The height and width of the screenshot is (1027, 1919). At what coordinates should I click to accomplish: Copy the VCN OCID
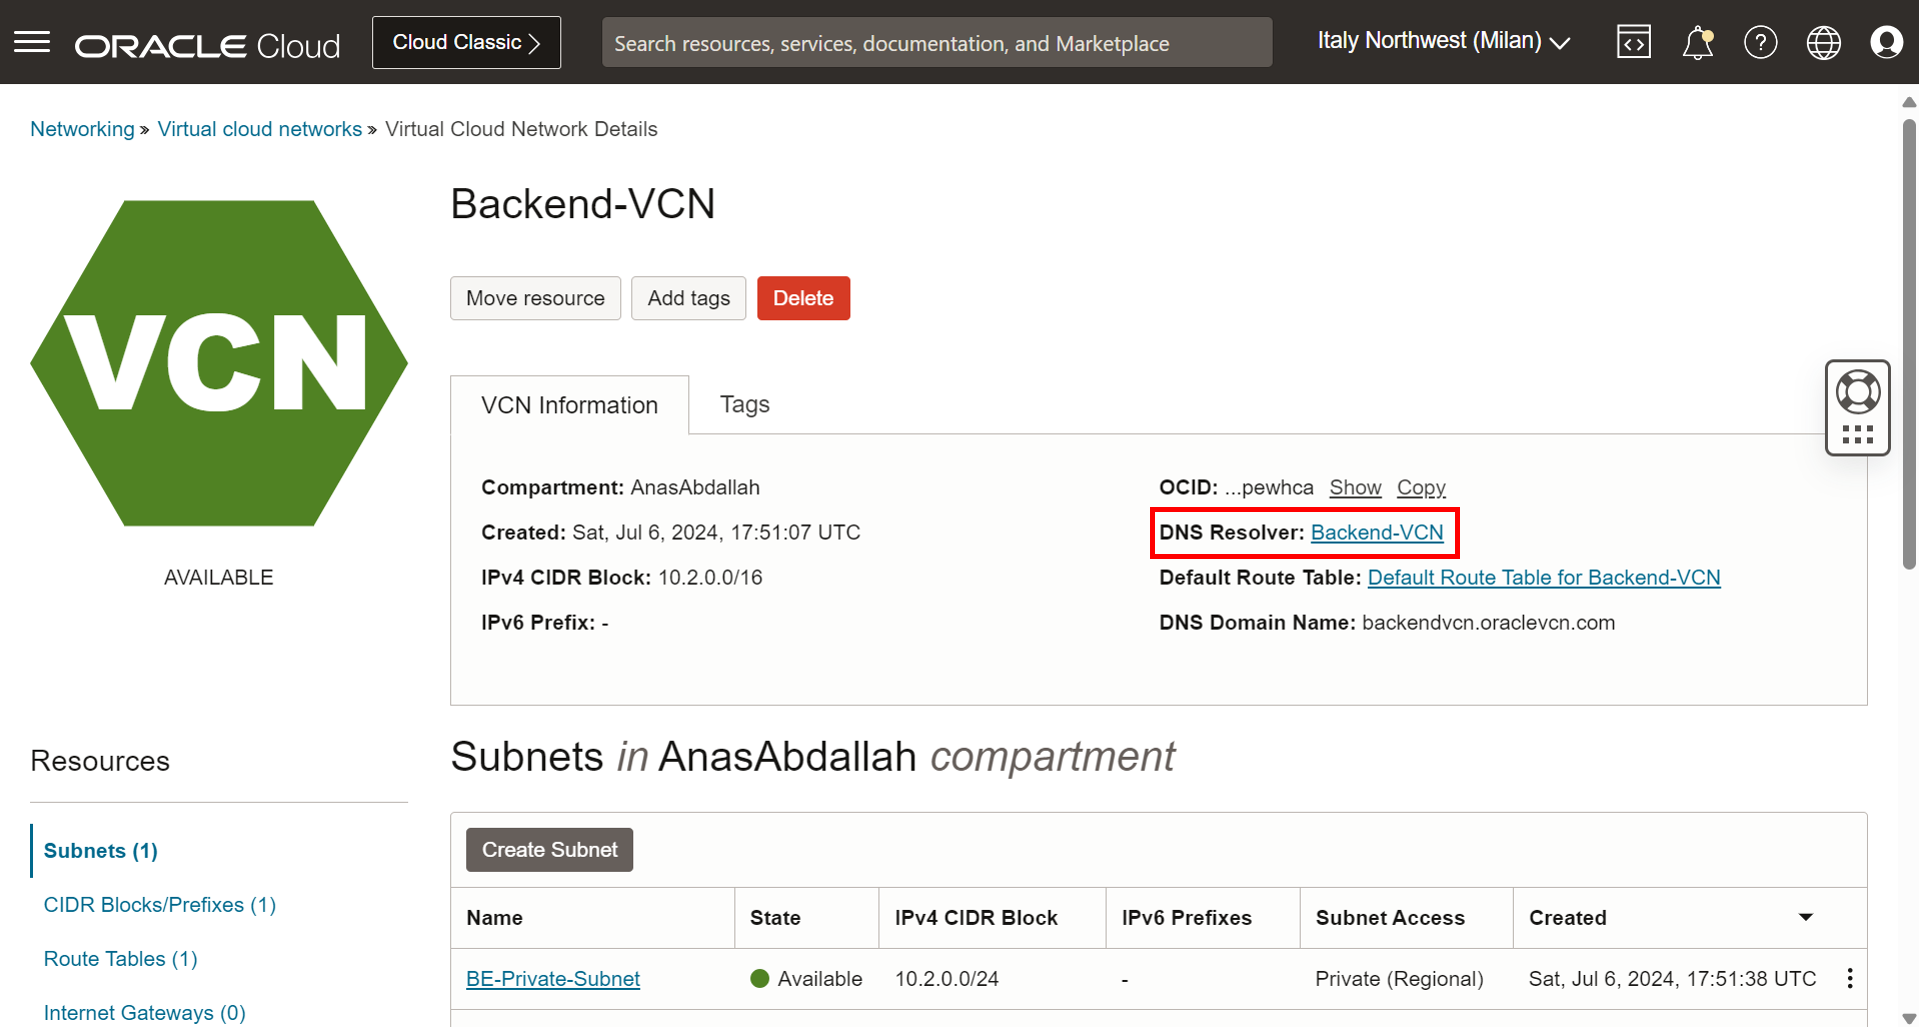click(1420, 487)
